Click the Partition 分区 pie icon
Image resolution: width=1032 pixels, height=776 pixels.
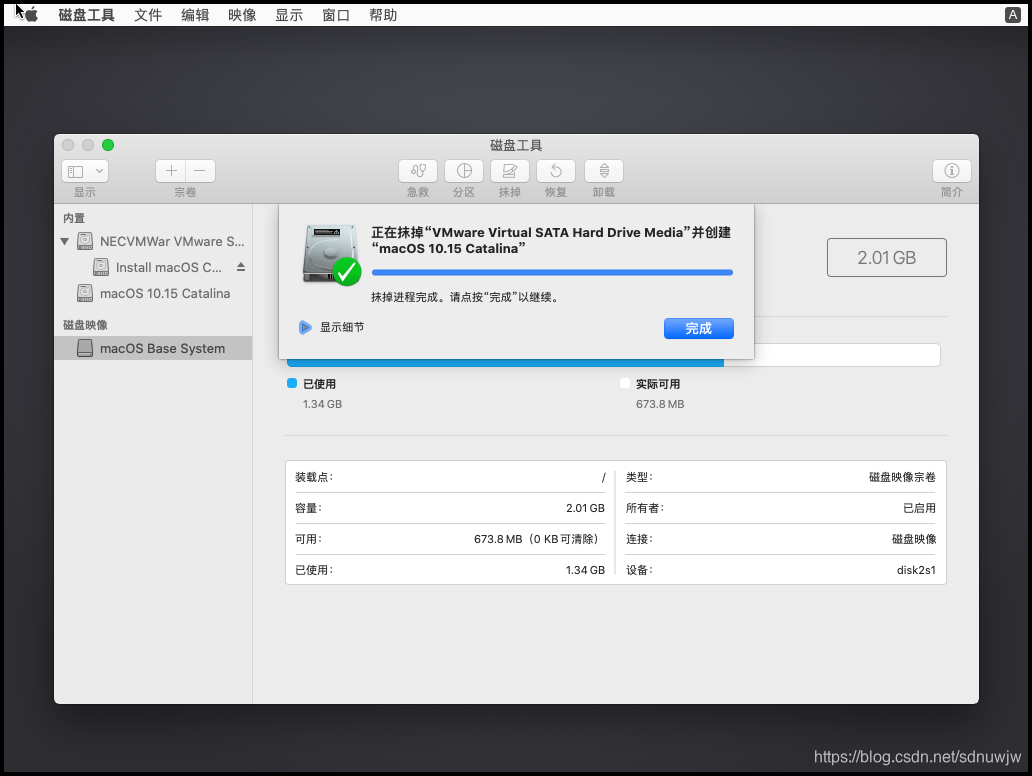[464, 171]
